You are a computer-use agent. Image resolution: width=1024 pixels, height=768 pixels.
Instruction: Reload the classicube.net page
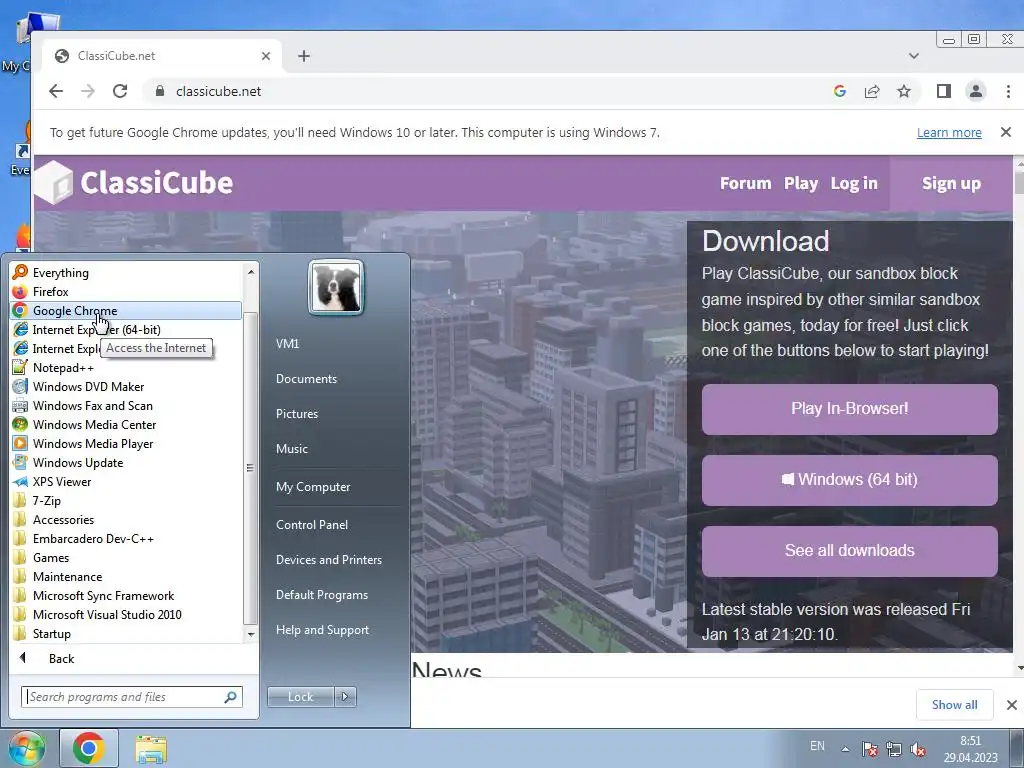120,91
